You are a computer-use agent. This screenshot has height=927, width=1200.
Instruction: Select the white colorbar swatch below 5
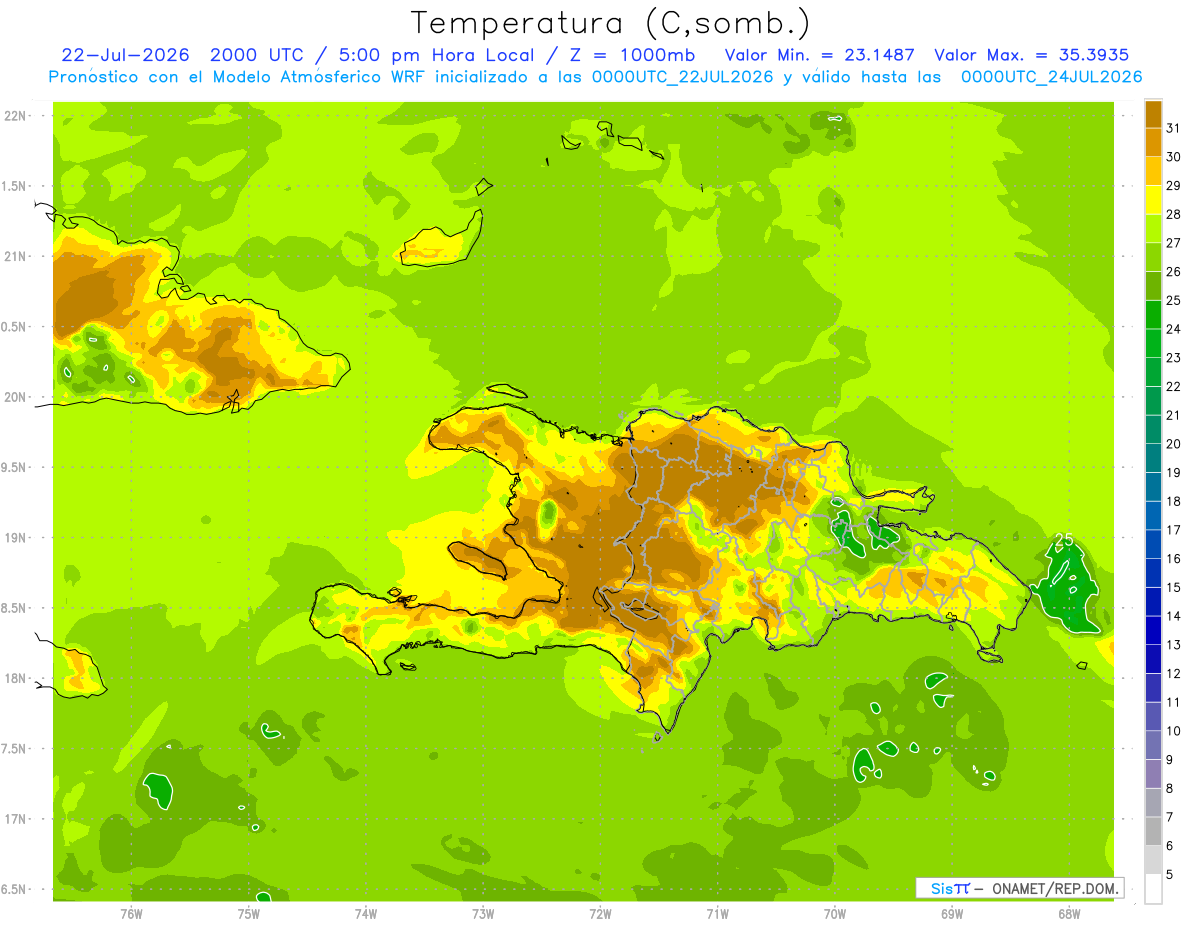[x=1153, y=889]
